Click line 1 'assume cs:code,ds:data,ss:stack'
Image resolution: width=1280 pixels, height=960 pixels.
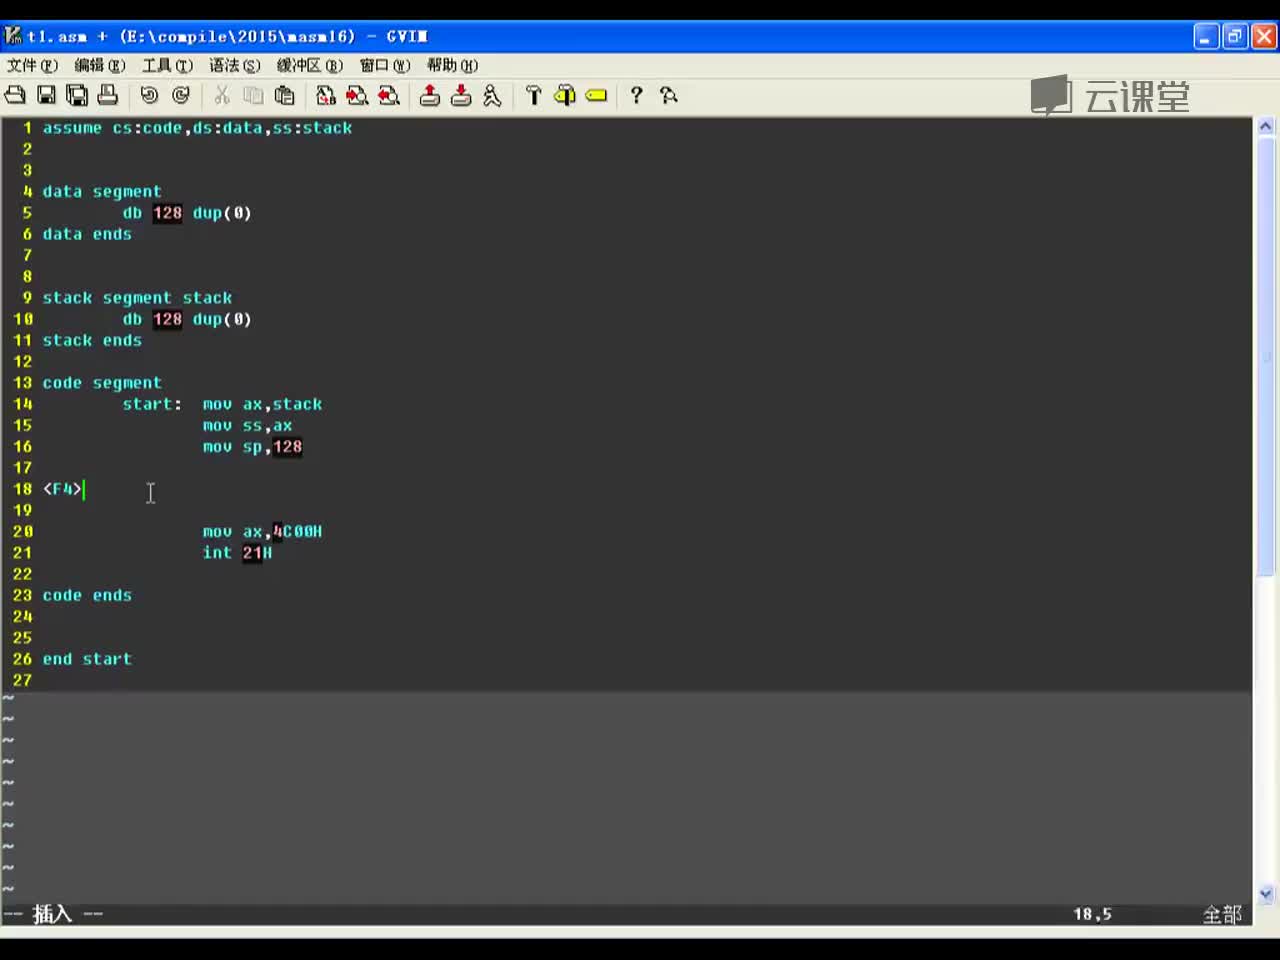click(197, 128)
